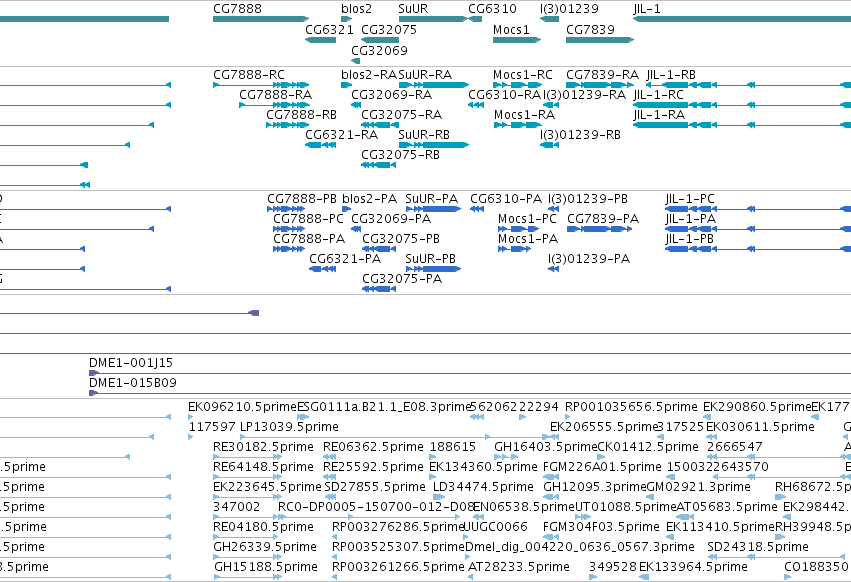Click the blos2 gene label
Viewport: 851px width, 582px height.
[357, 9]
